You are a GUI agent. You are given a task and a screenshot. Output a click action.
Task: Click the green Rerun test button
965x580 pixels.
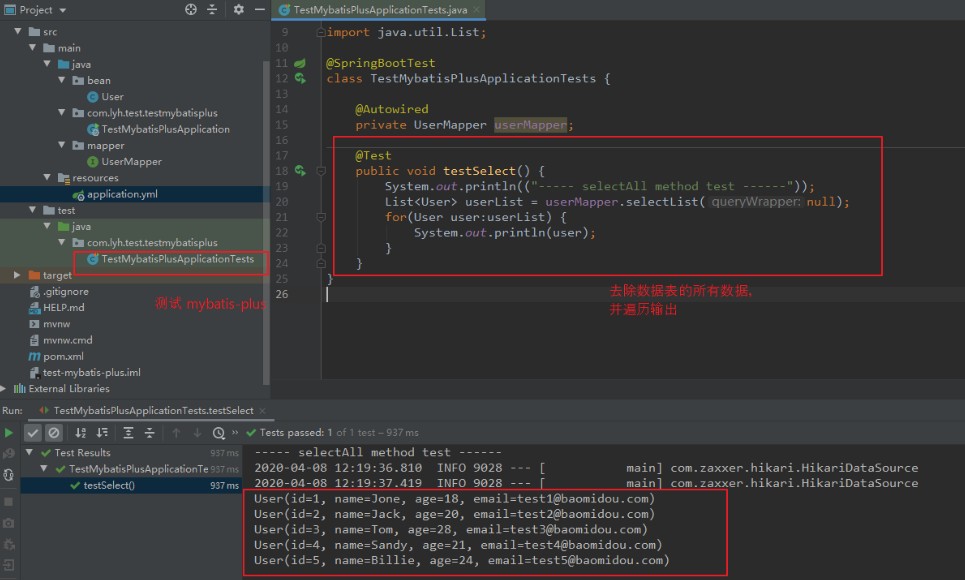coord(9,433)
